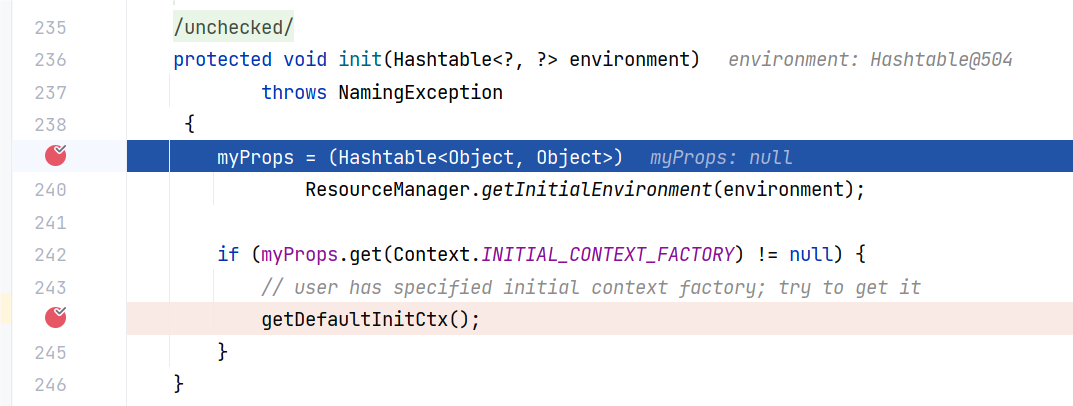Screen dimensions: 1073x406
Task: Click line number 235 in the gutter
Action: click(50, 27)
